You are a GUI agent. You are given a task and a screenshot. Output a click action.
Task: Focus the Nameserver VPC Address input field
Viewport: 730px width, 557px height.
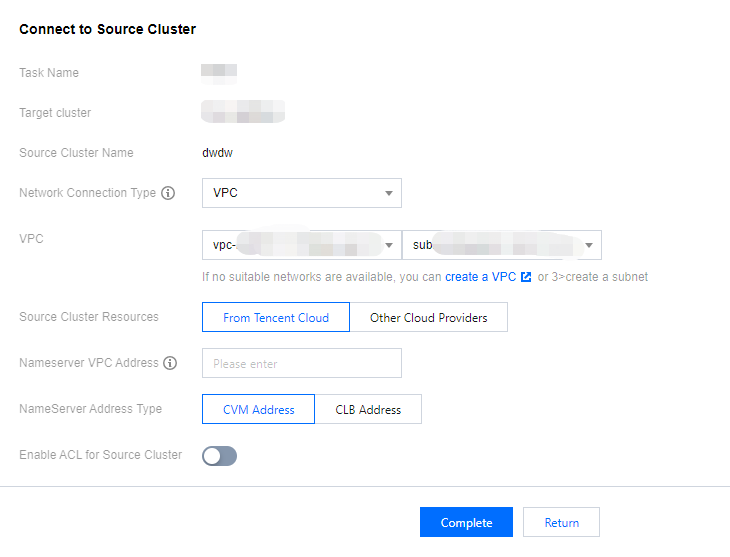tap(301, 363)
